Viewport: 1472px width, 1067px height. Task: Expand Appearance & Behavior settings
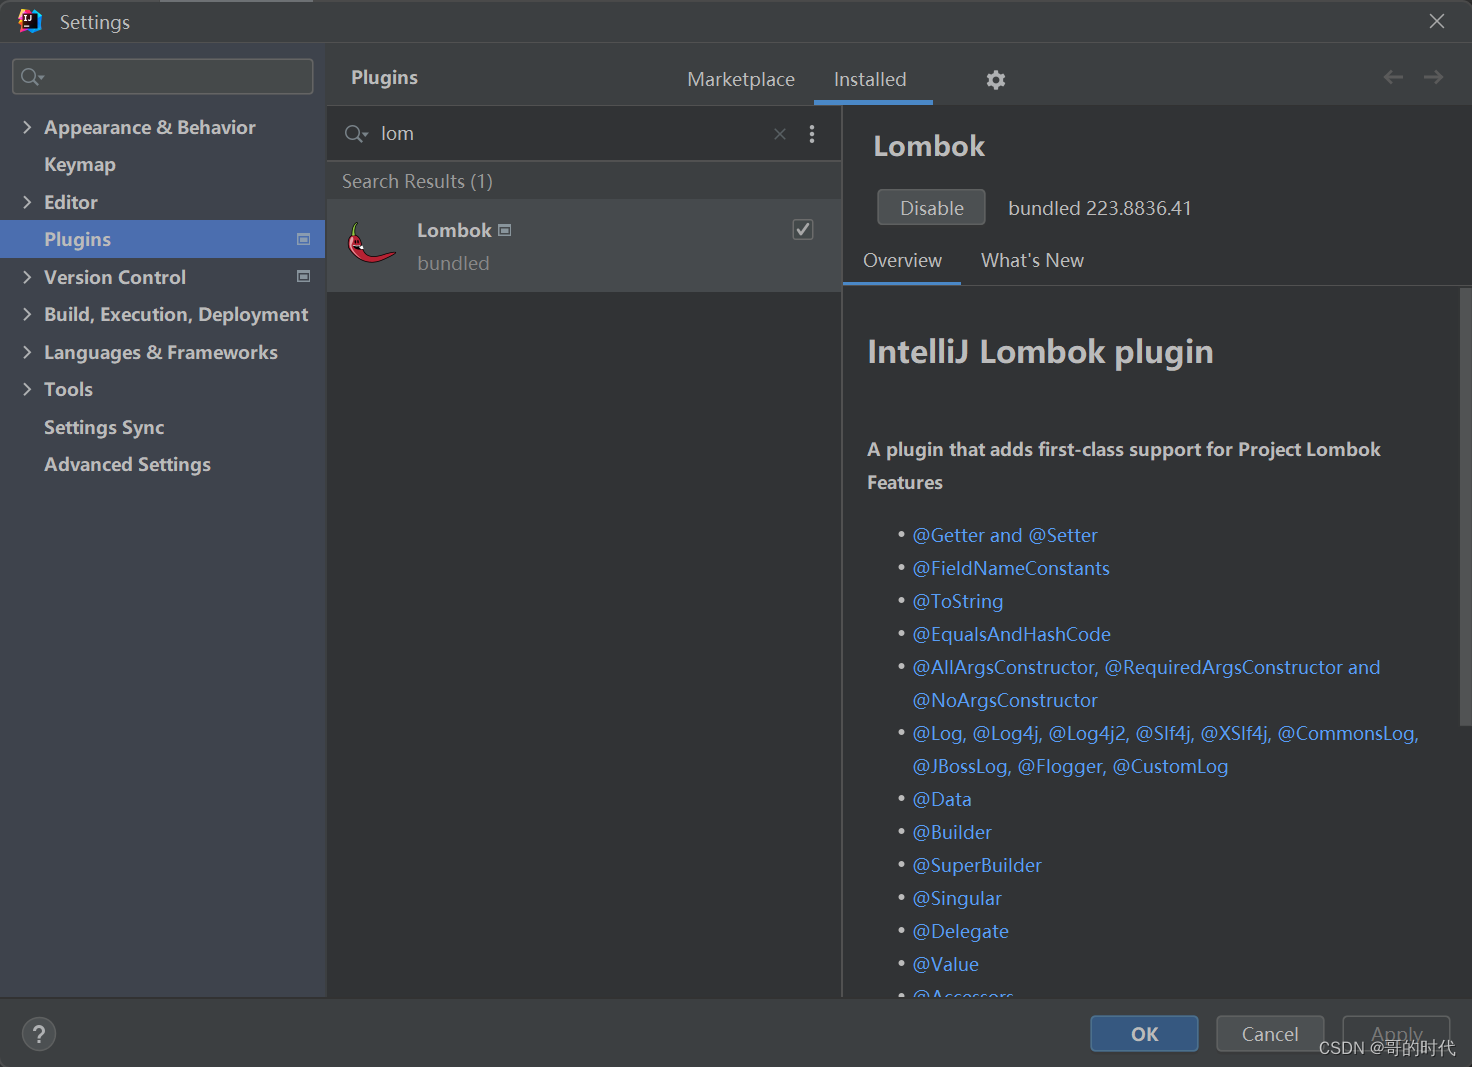(x=27, y=127)
